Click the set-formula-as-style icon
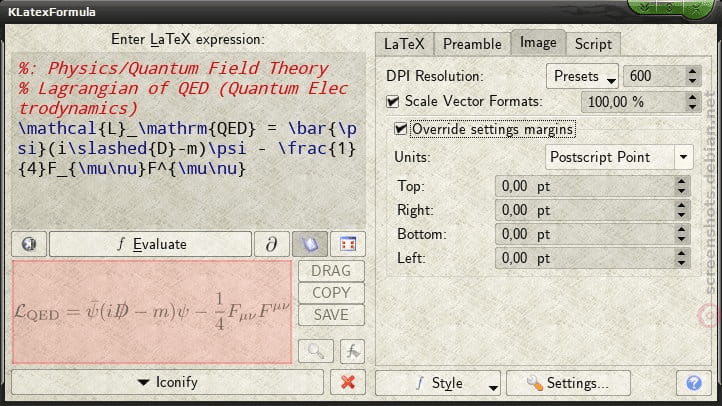This screenshot has width=722, height=406. tap(352, 351)
